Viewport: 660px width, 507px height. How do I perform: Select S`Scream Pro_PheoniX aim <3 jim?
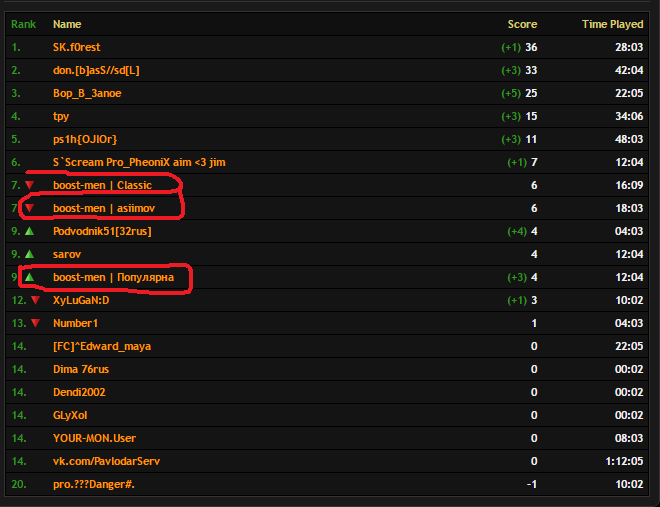[x=139, y=162]
